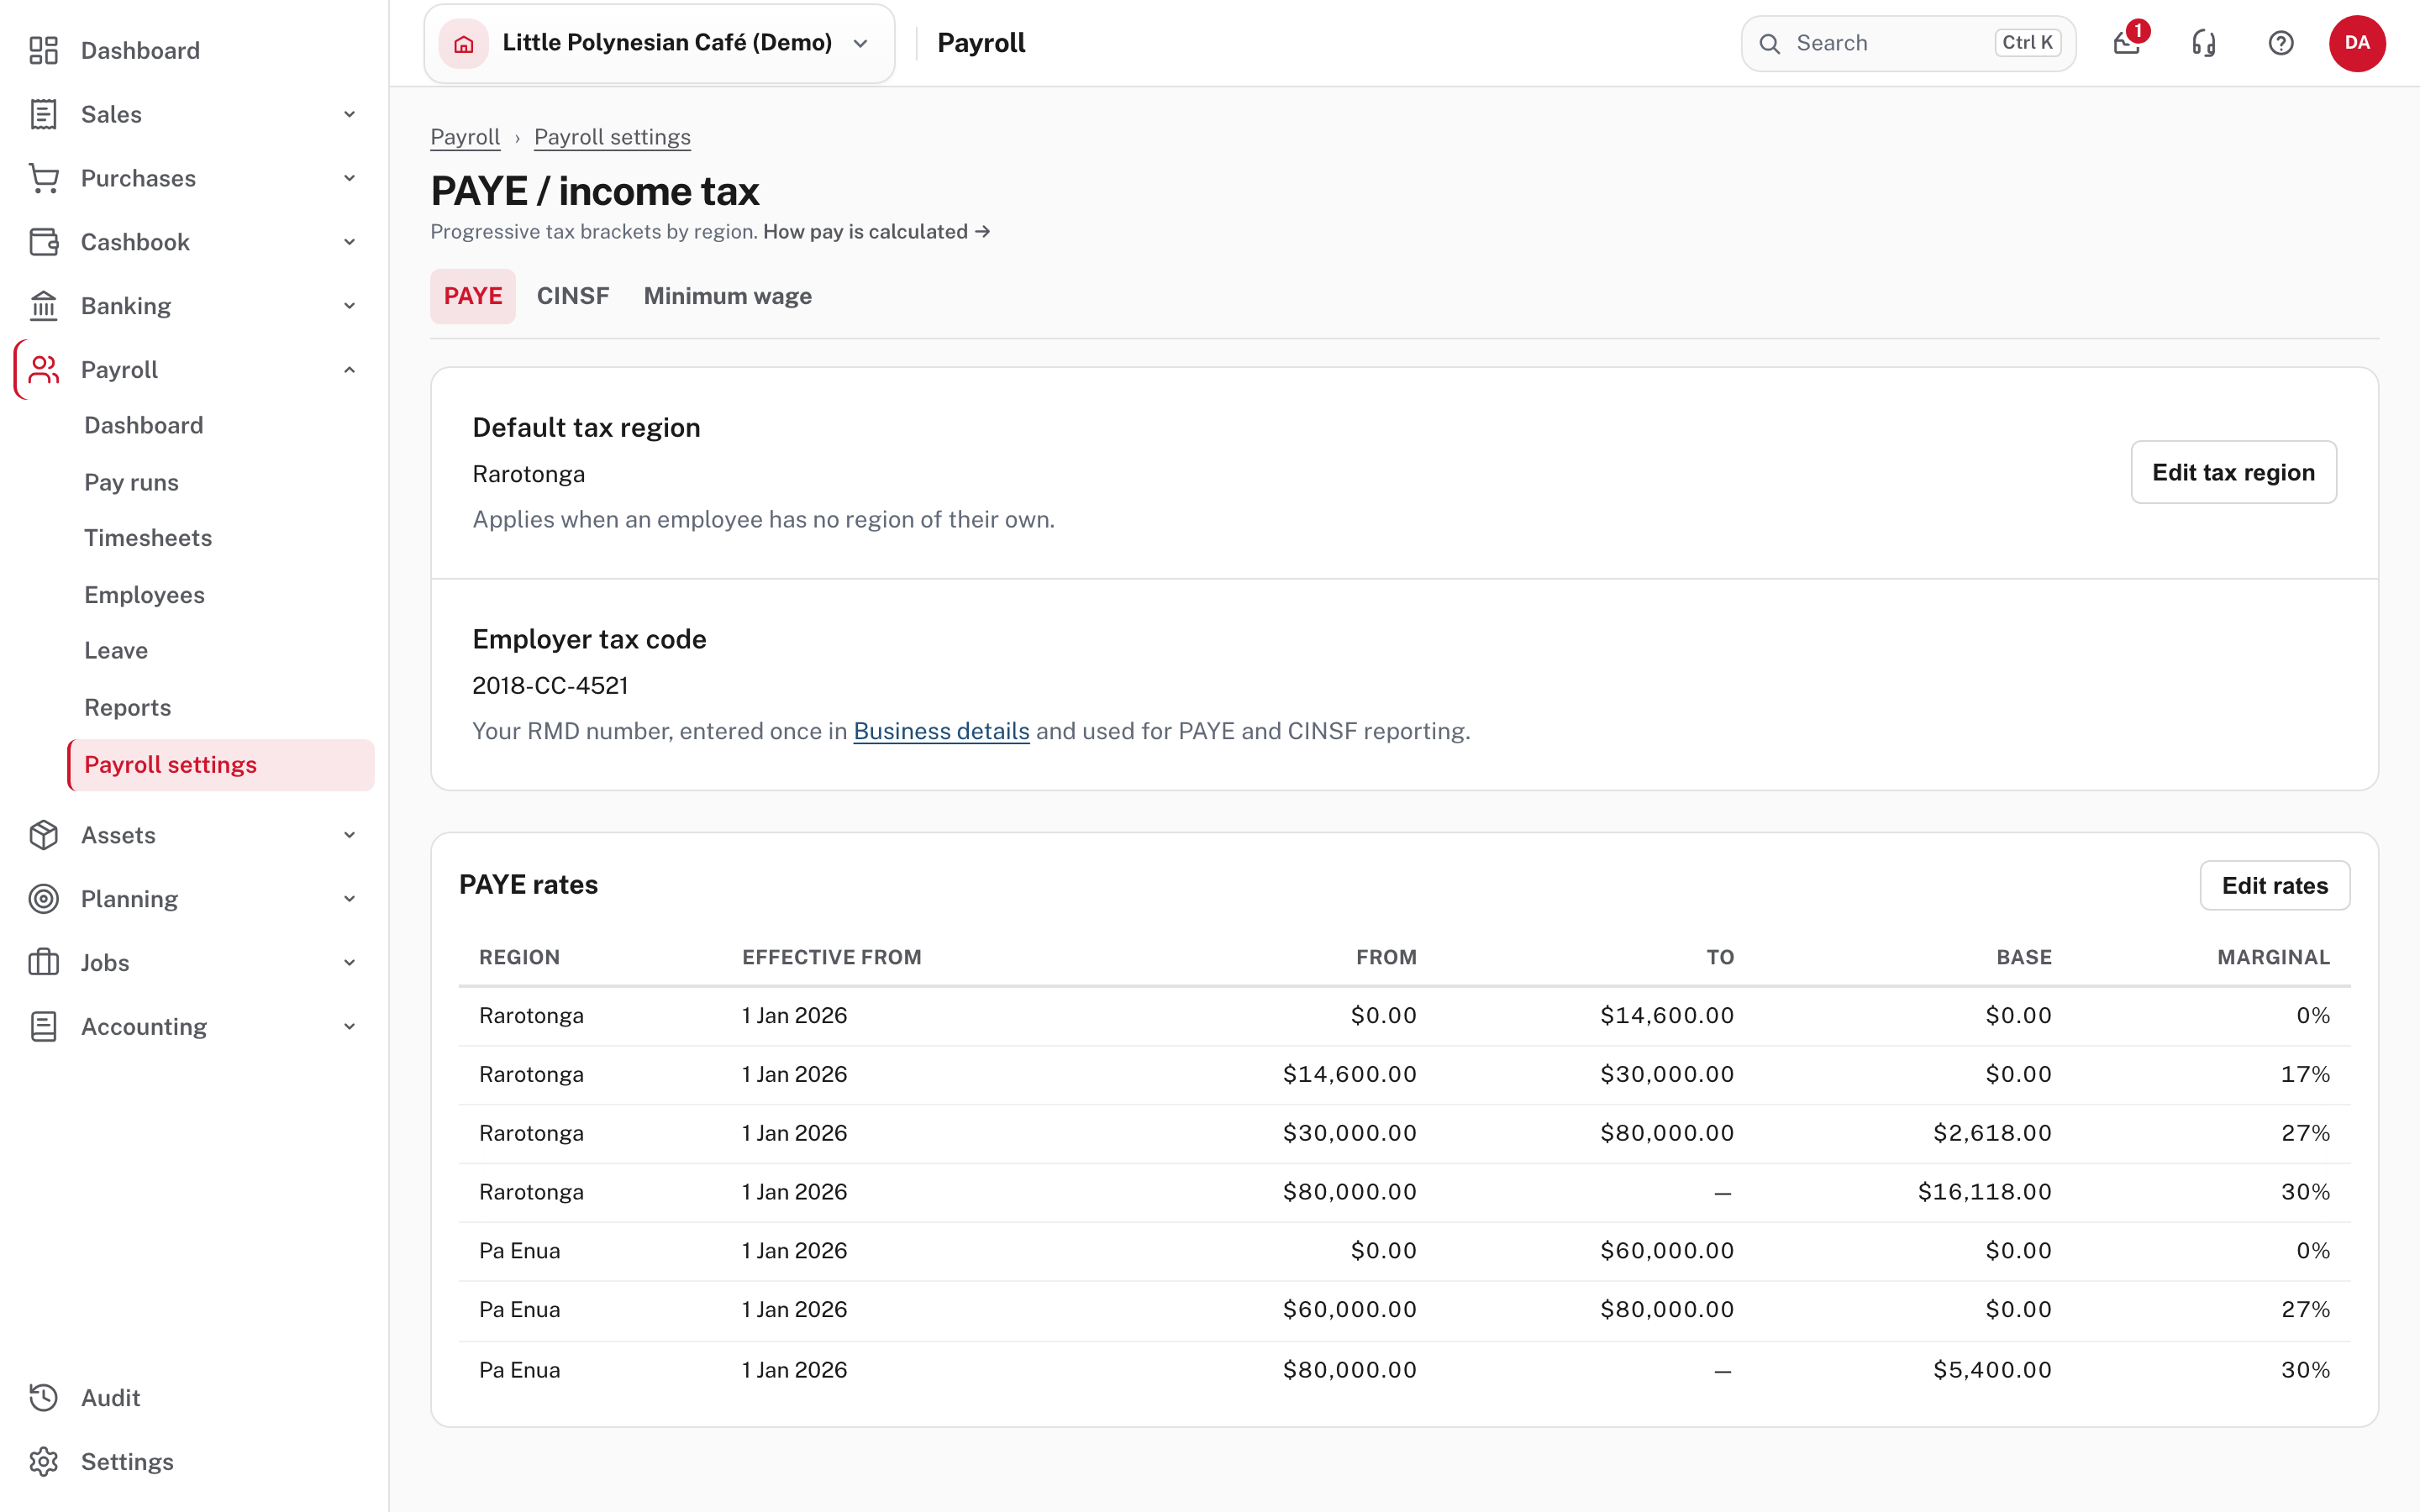The image size is (2420, 1512).
Task: Open the Little Polynesian Café company switcher
Action: tap(659, 43)
